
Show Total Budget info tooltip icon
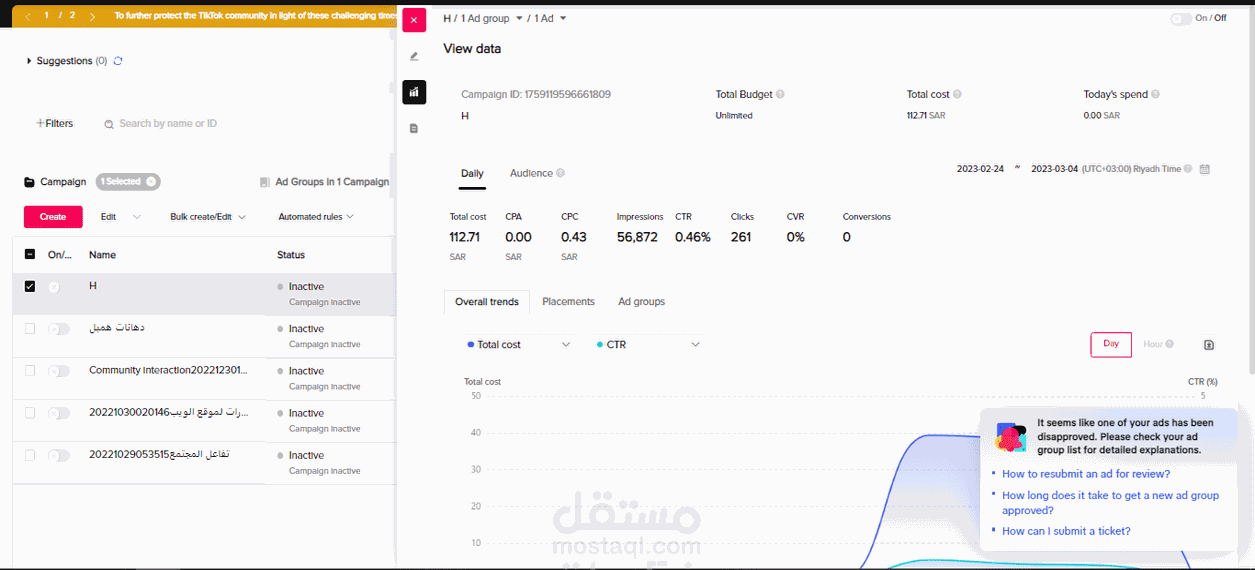[780, 94]
